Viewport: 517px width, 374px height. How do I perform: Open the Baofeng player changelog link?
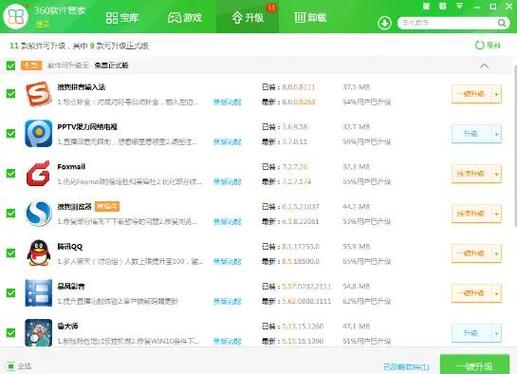[227, 301]
